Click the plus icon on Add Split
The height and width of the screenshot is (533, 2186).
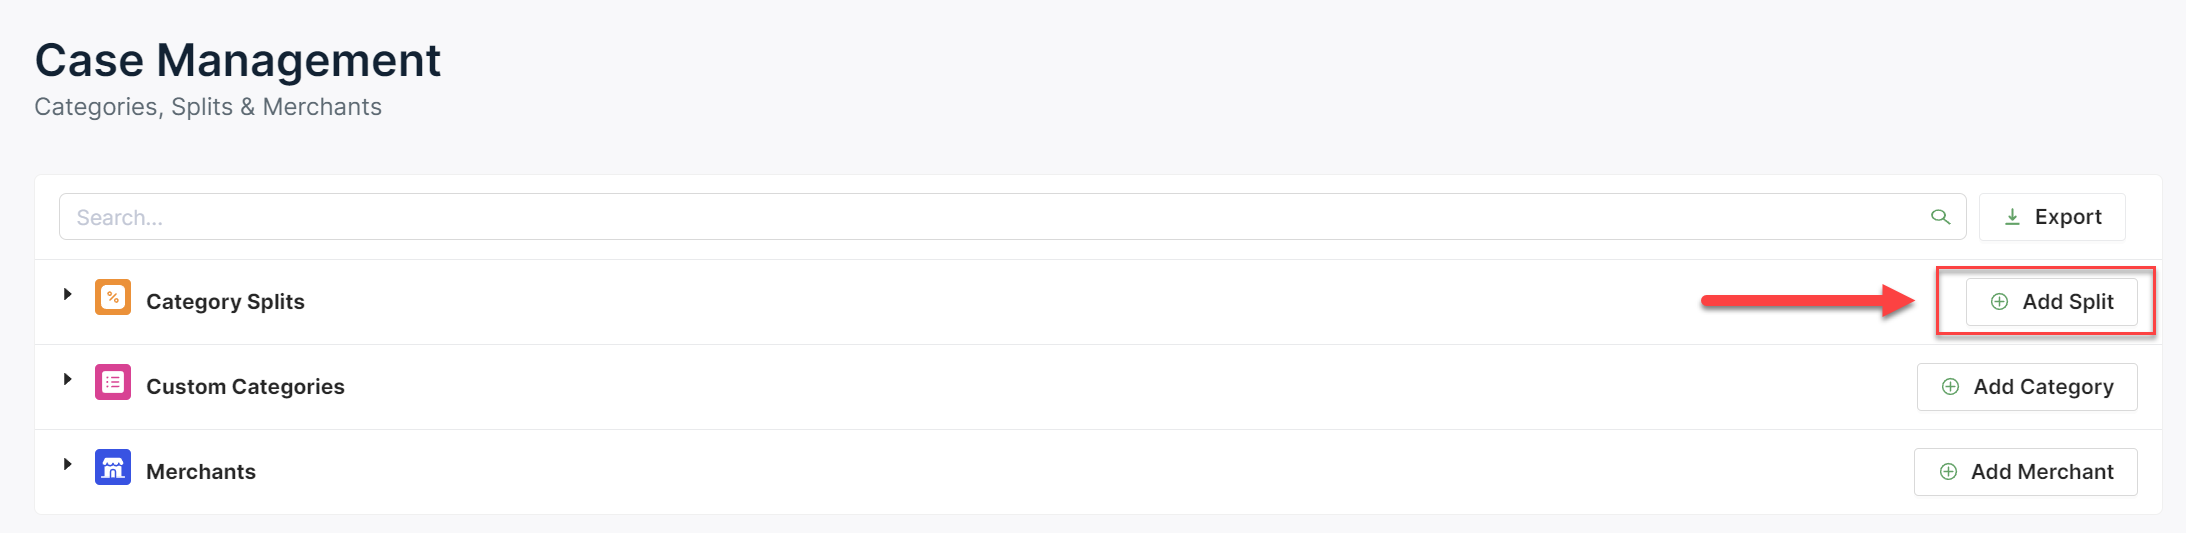tap(1999, 302)
